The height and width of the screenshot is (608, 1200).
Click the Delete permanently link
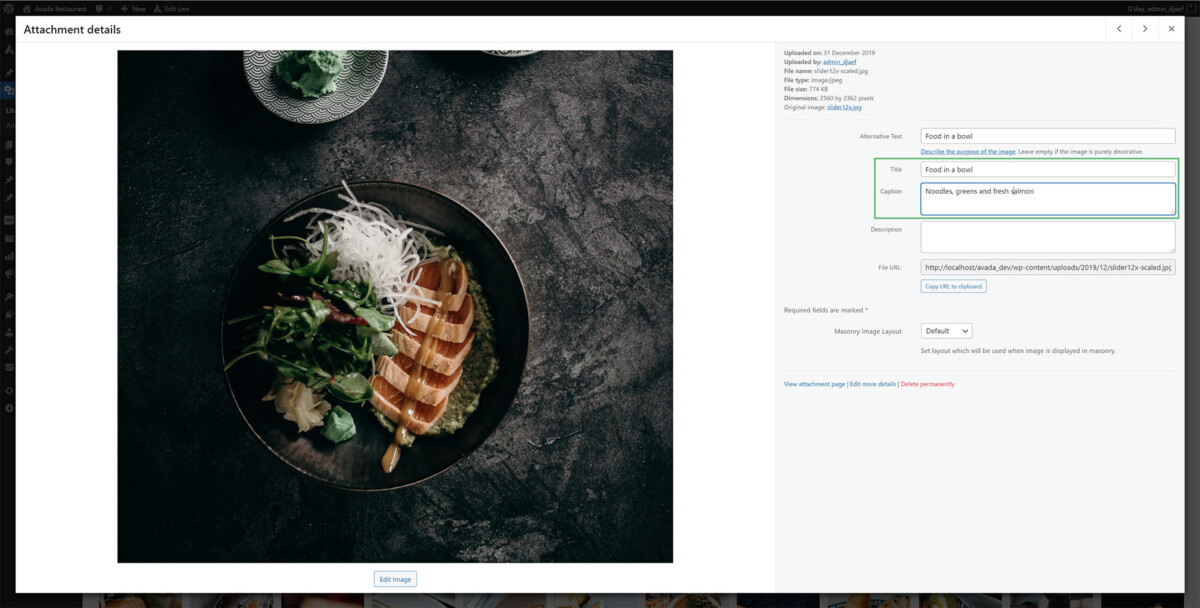928,383
